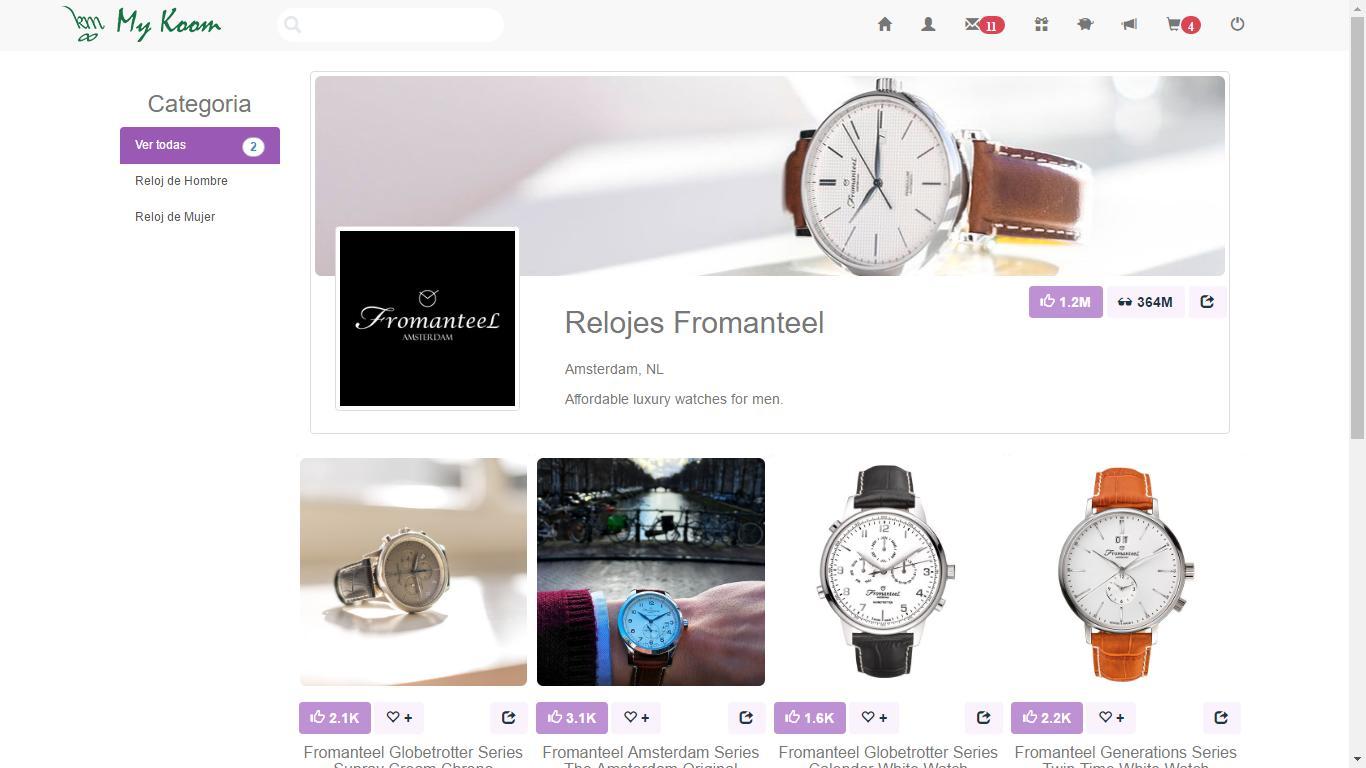Share the Relojes Fromanteel store page
Viewport: 1366px width, 768px height.
pyautogui.click(x=1207, y=302)
